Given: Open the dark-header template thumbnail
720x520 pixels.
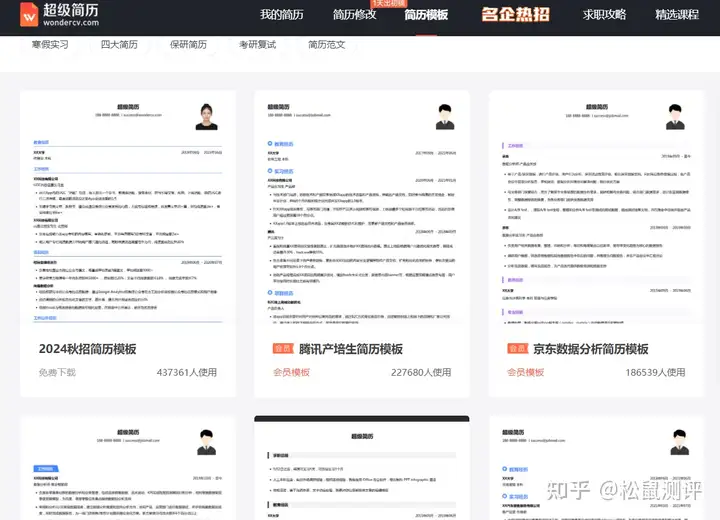Looking at the screenshot, I should [x=362, y=468].
